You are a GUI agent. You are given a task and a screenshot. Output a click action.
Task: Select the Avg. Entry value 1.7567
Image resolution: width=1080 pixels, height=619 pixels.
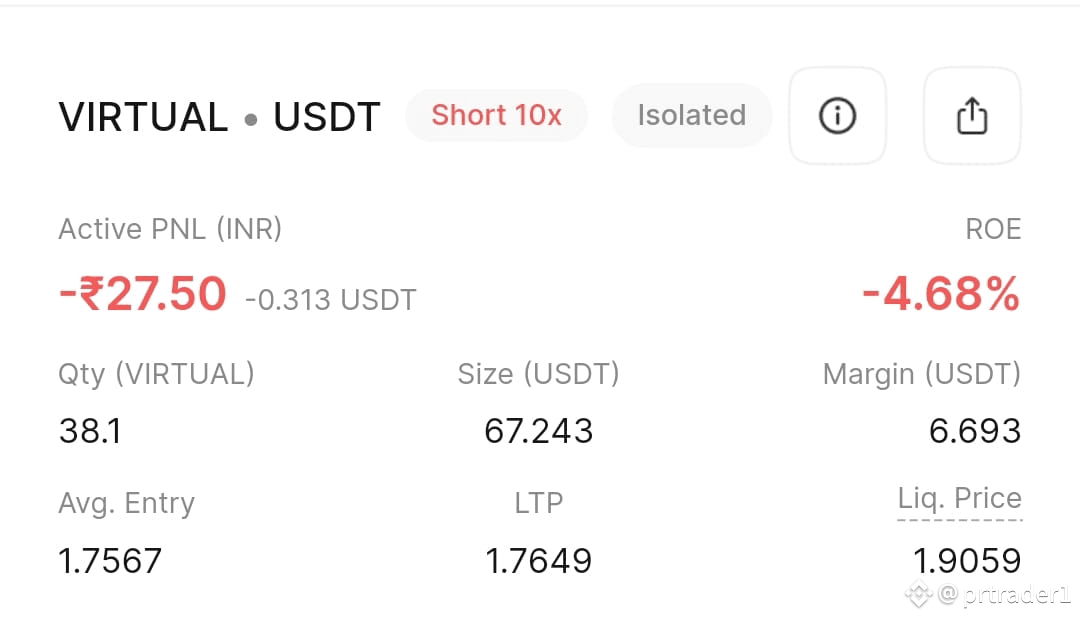click(x=110, y=560)
